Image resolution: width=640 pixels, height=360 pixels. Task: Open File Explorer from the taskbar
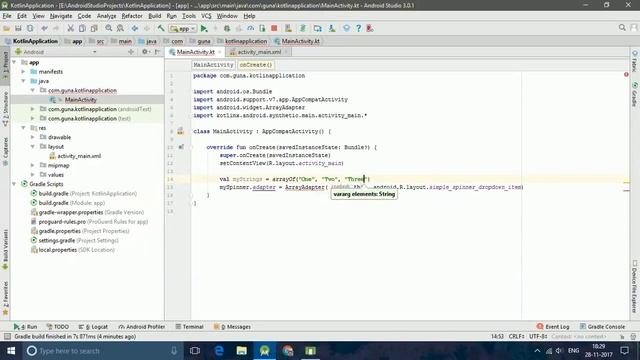pos(242,351)
